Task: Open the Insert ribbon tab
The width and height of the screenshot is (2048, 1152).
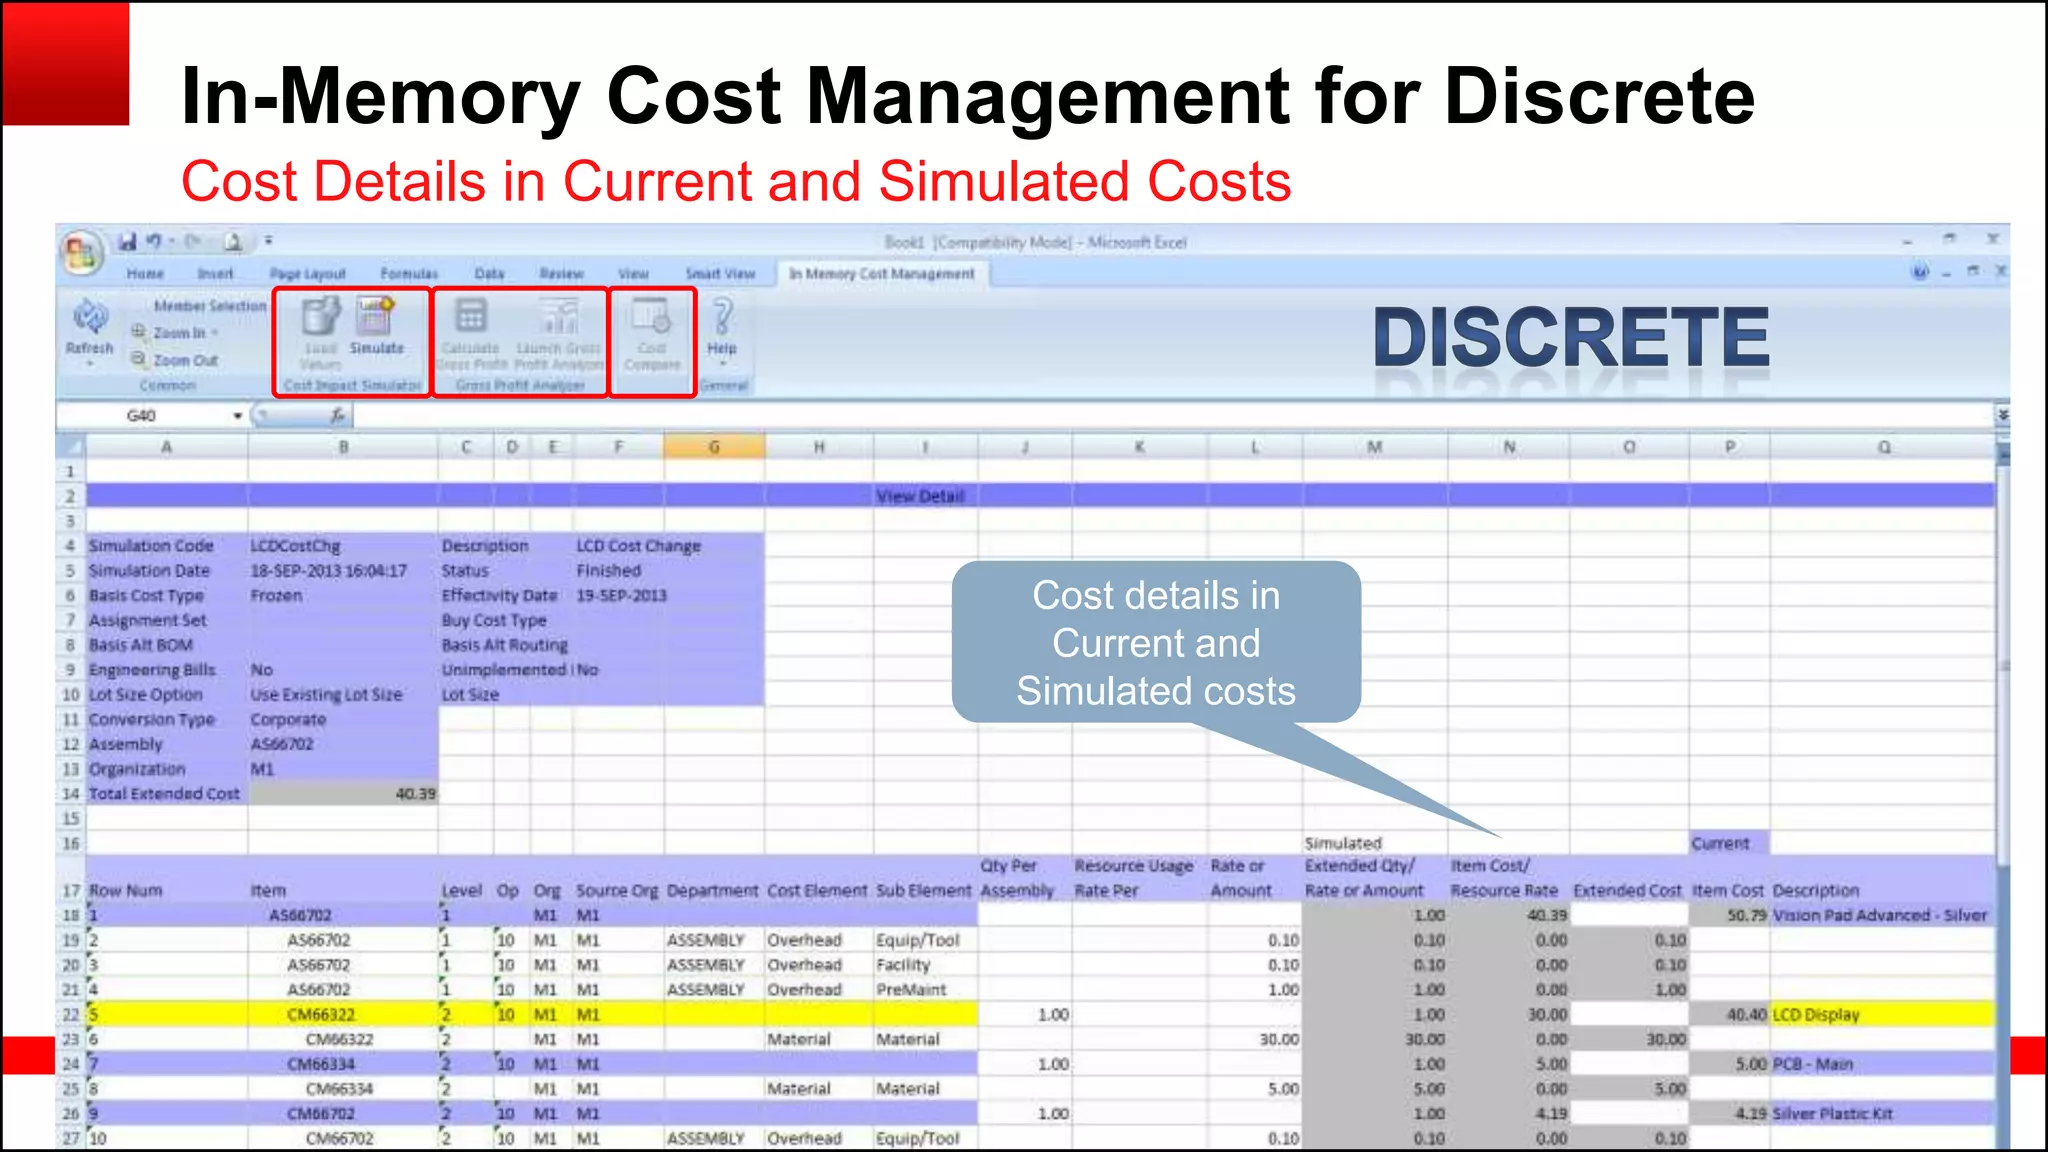Action: coord(215,273)
